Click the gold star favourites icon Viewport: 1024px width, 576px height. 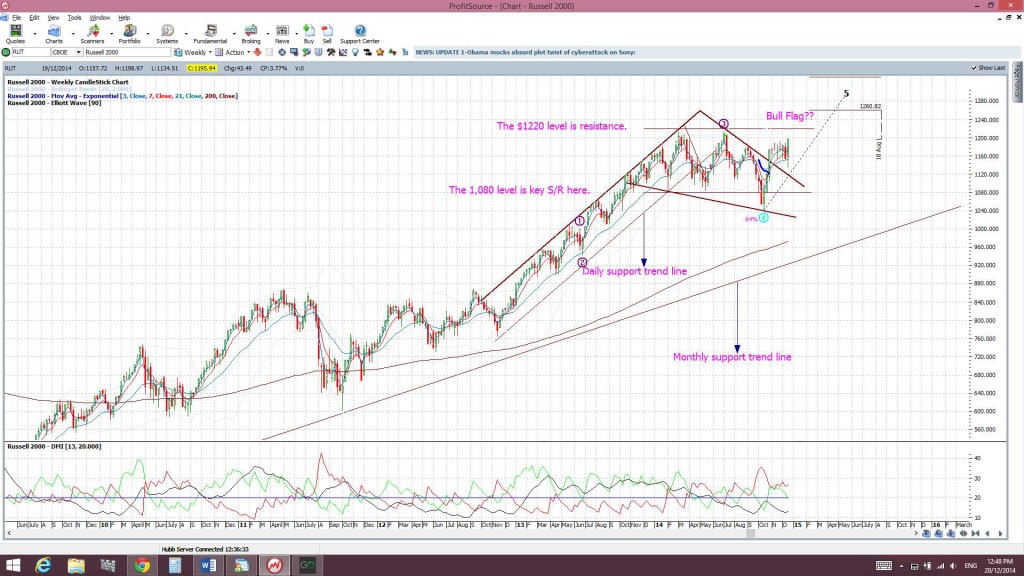pyautogui.click(x=379, y=52)
